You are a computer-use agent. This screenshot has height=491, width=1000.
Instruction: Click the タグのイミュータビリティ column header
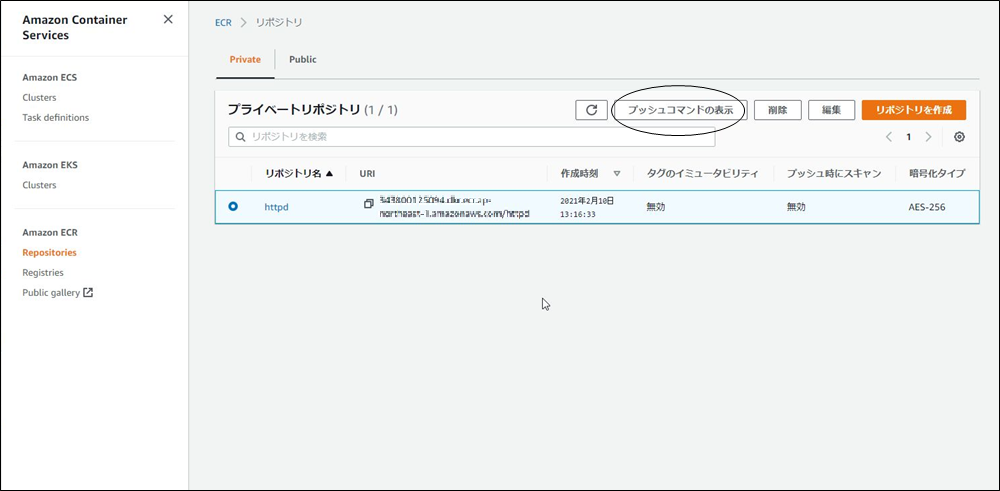tap(702, 173)
